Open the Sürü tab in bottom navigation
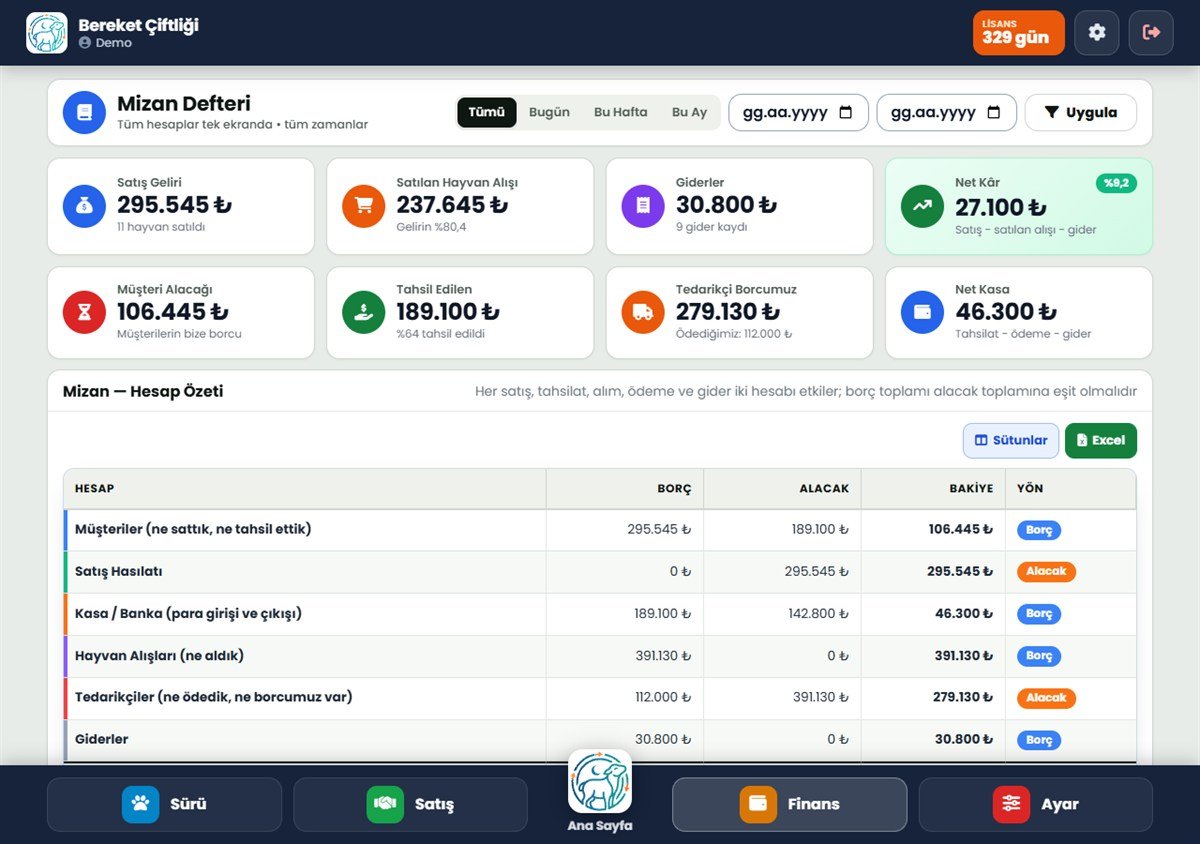Image resolution: width=1200 pixels, height=844 pixels. click(x=164, y=804)
